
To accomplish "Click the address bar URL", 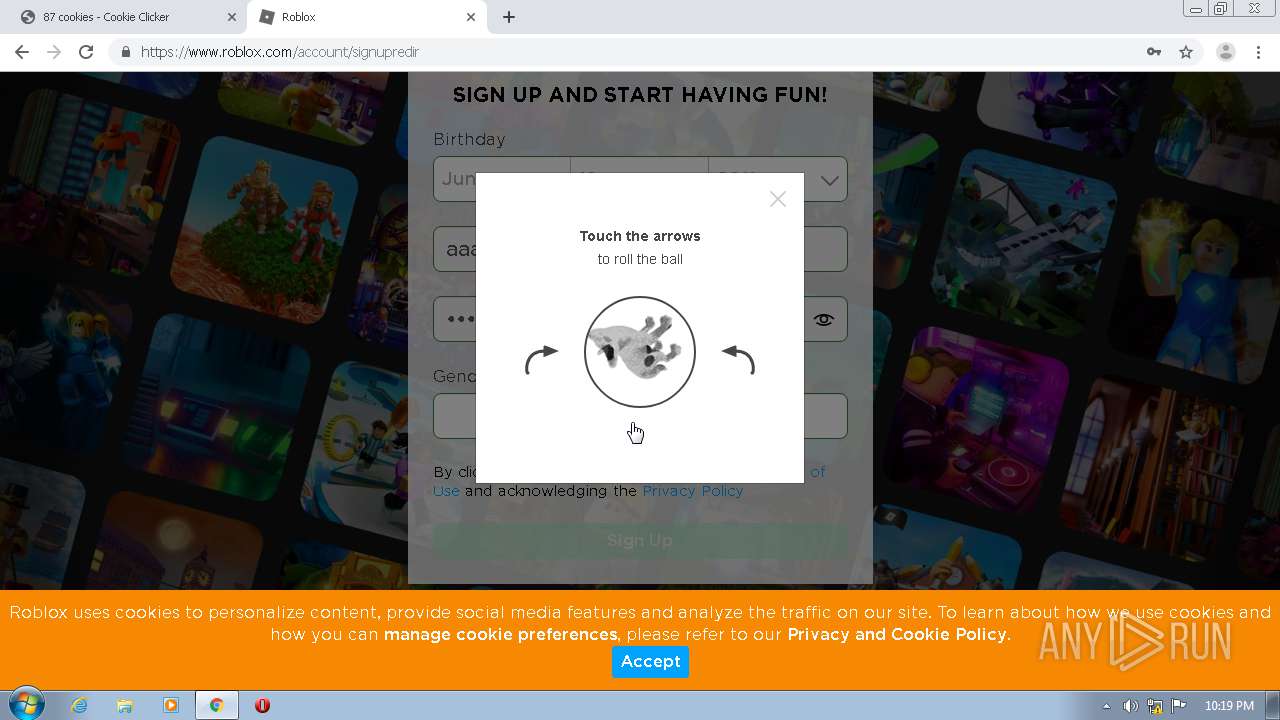I will pos(280,52).
